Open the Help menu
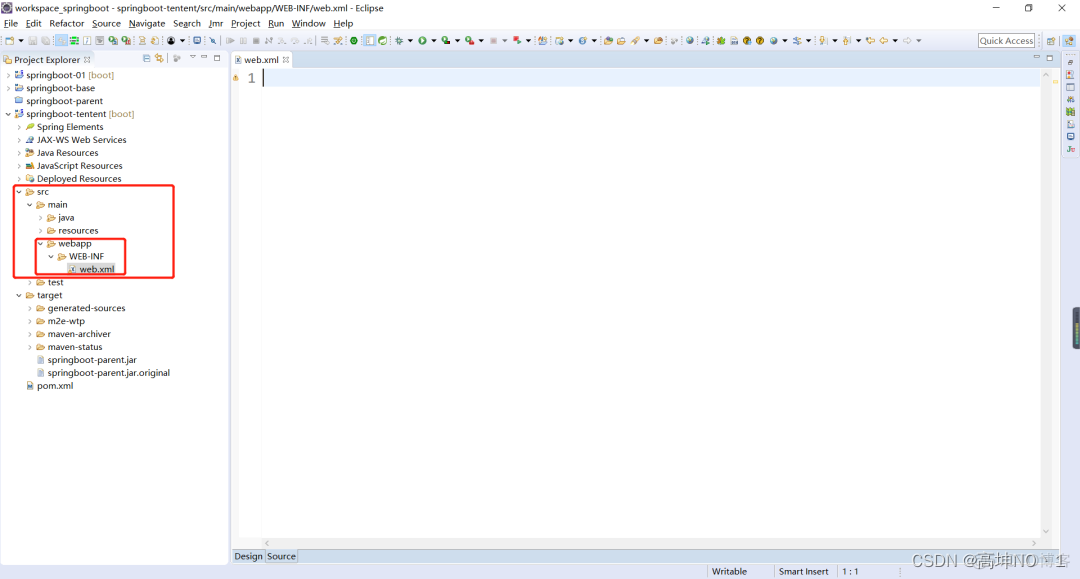This screenshot has height=579, width=1080. 343,23
